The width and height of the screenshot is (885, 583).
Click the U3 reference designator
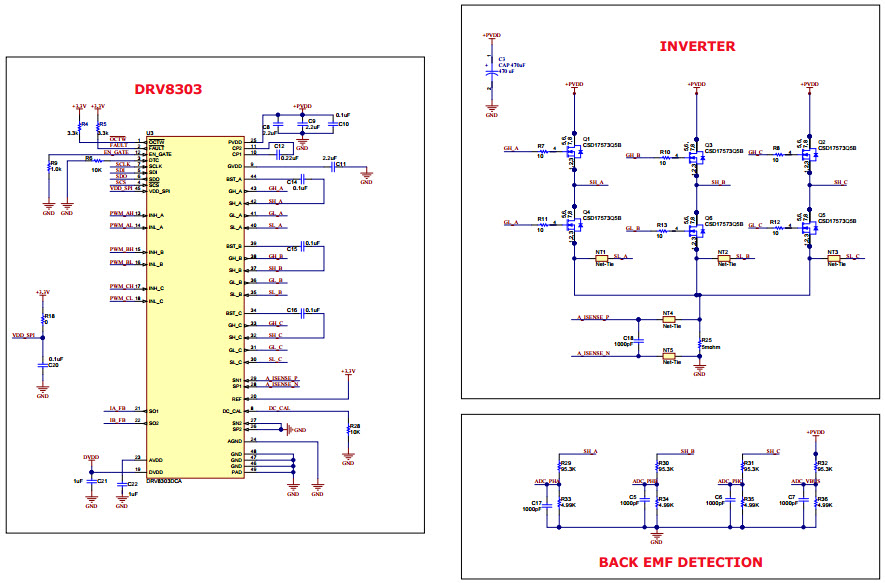(150, 133)
